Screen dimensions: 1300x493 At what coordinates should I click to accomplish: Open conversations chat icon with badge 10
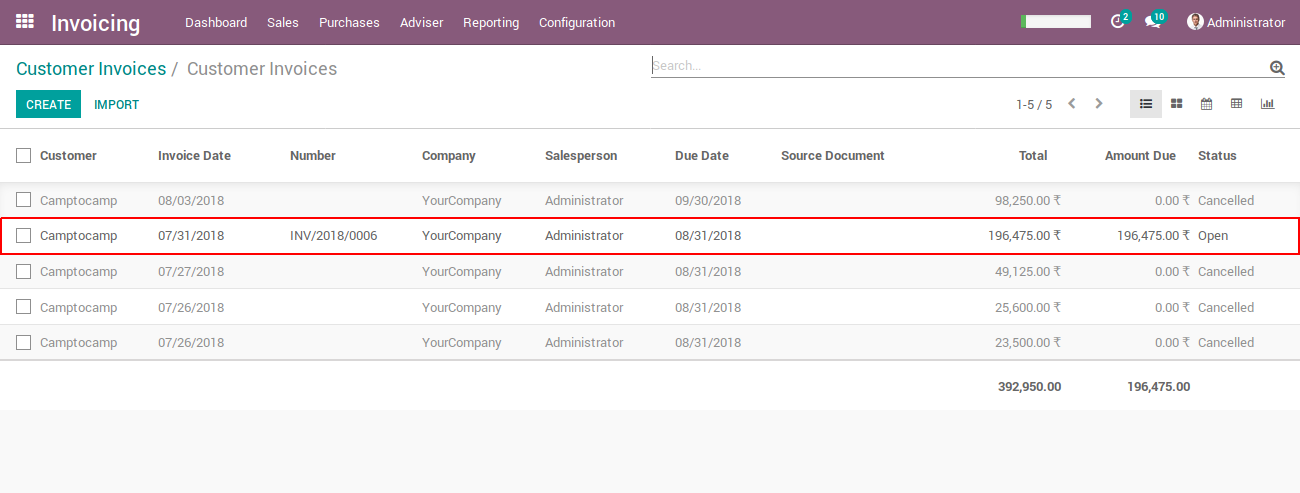[x=1153, y=22]
